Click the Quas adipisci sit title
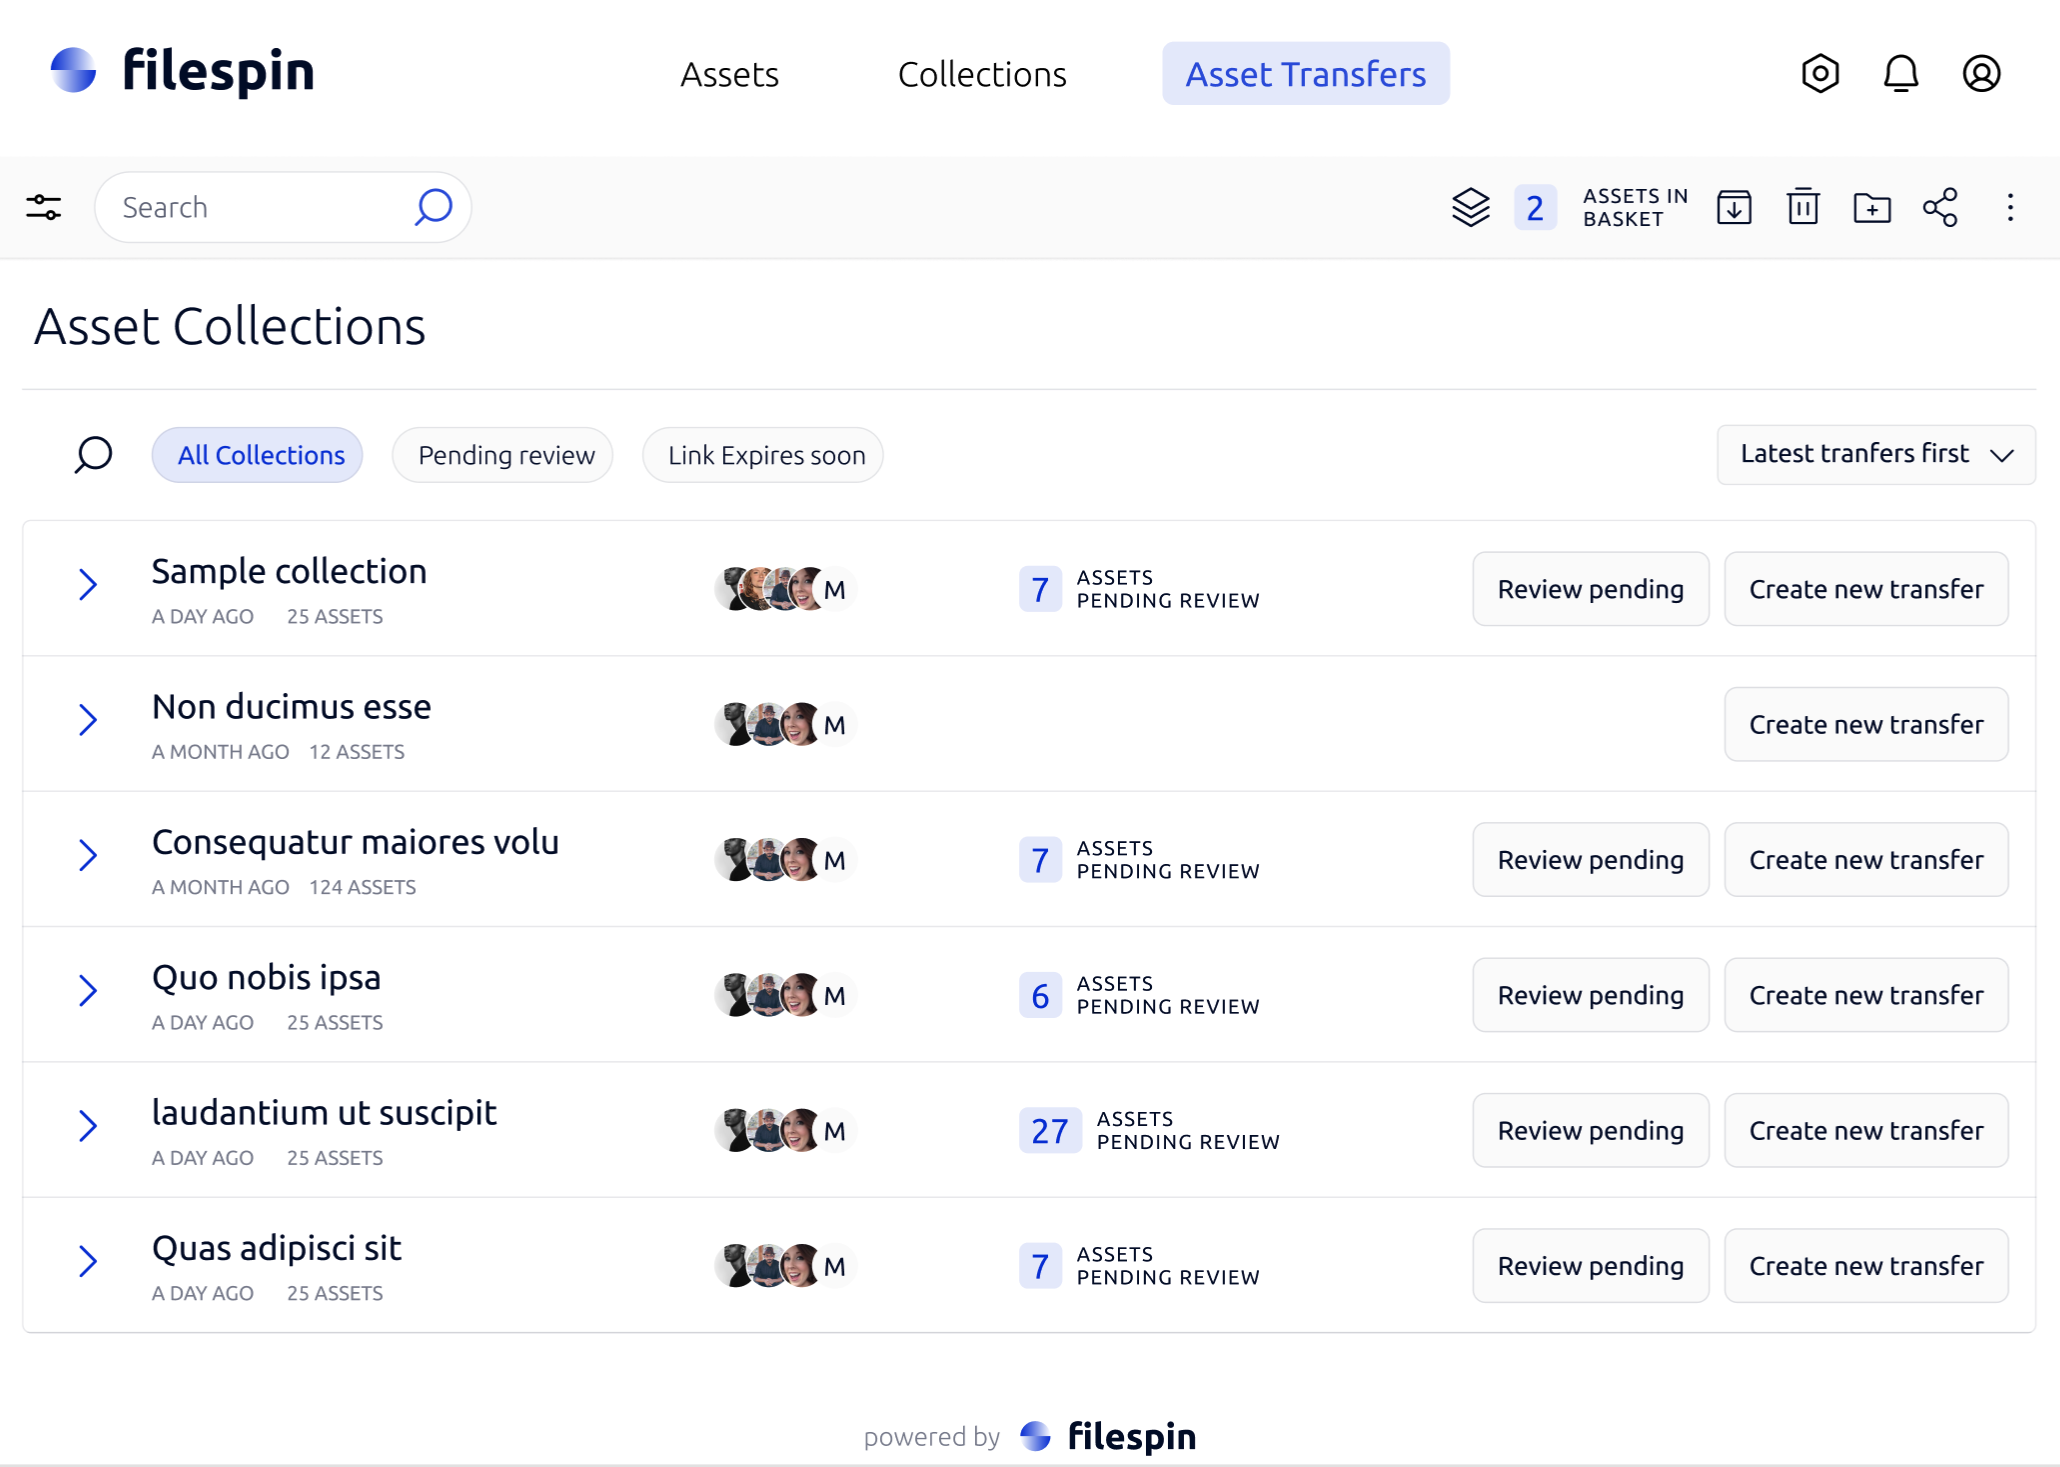This screenshot has height=1467, width=2060. pyautogui.click(x=276, y=1248)
